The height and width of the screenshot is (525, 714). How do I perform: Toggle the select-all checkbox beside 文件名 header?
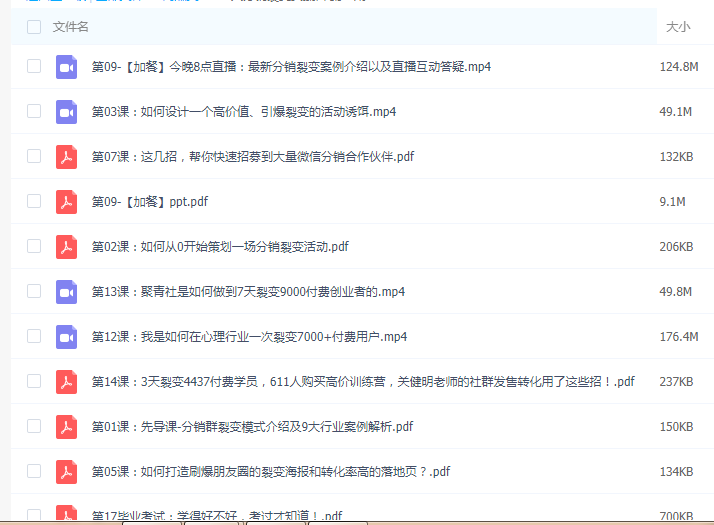pos(34,27)
